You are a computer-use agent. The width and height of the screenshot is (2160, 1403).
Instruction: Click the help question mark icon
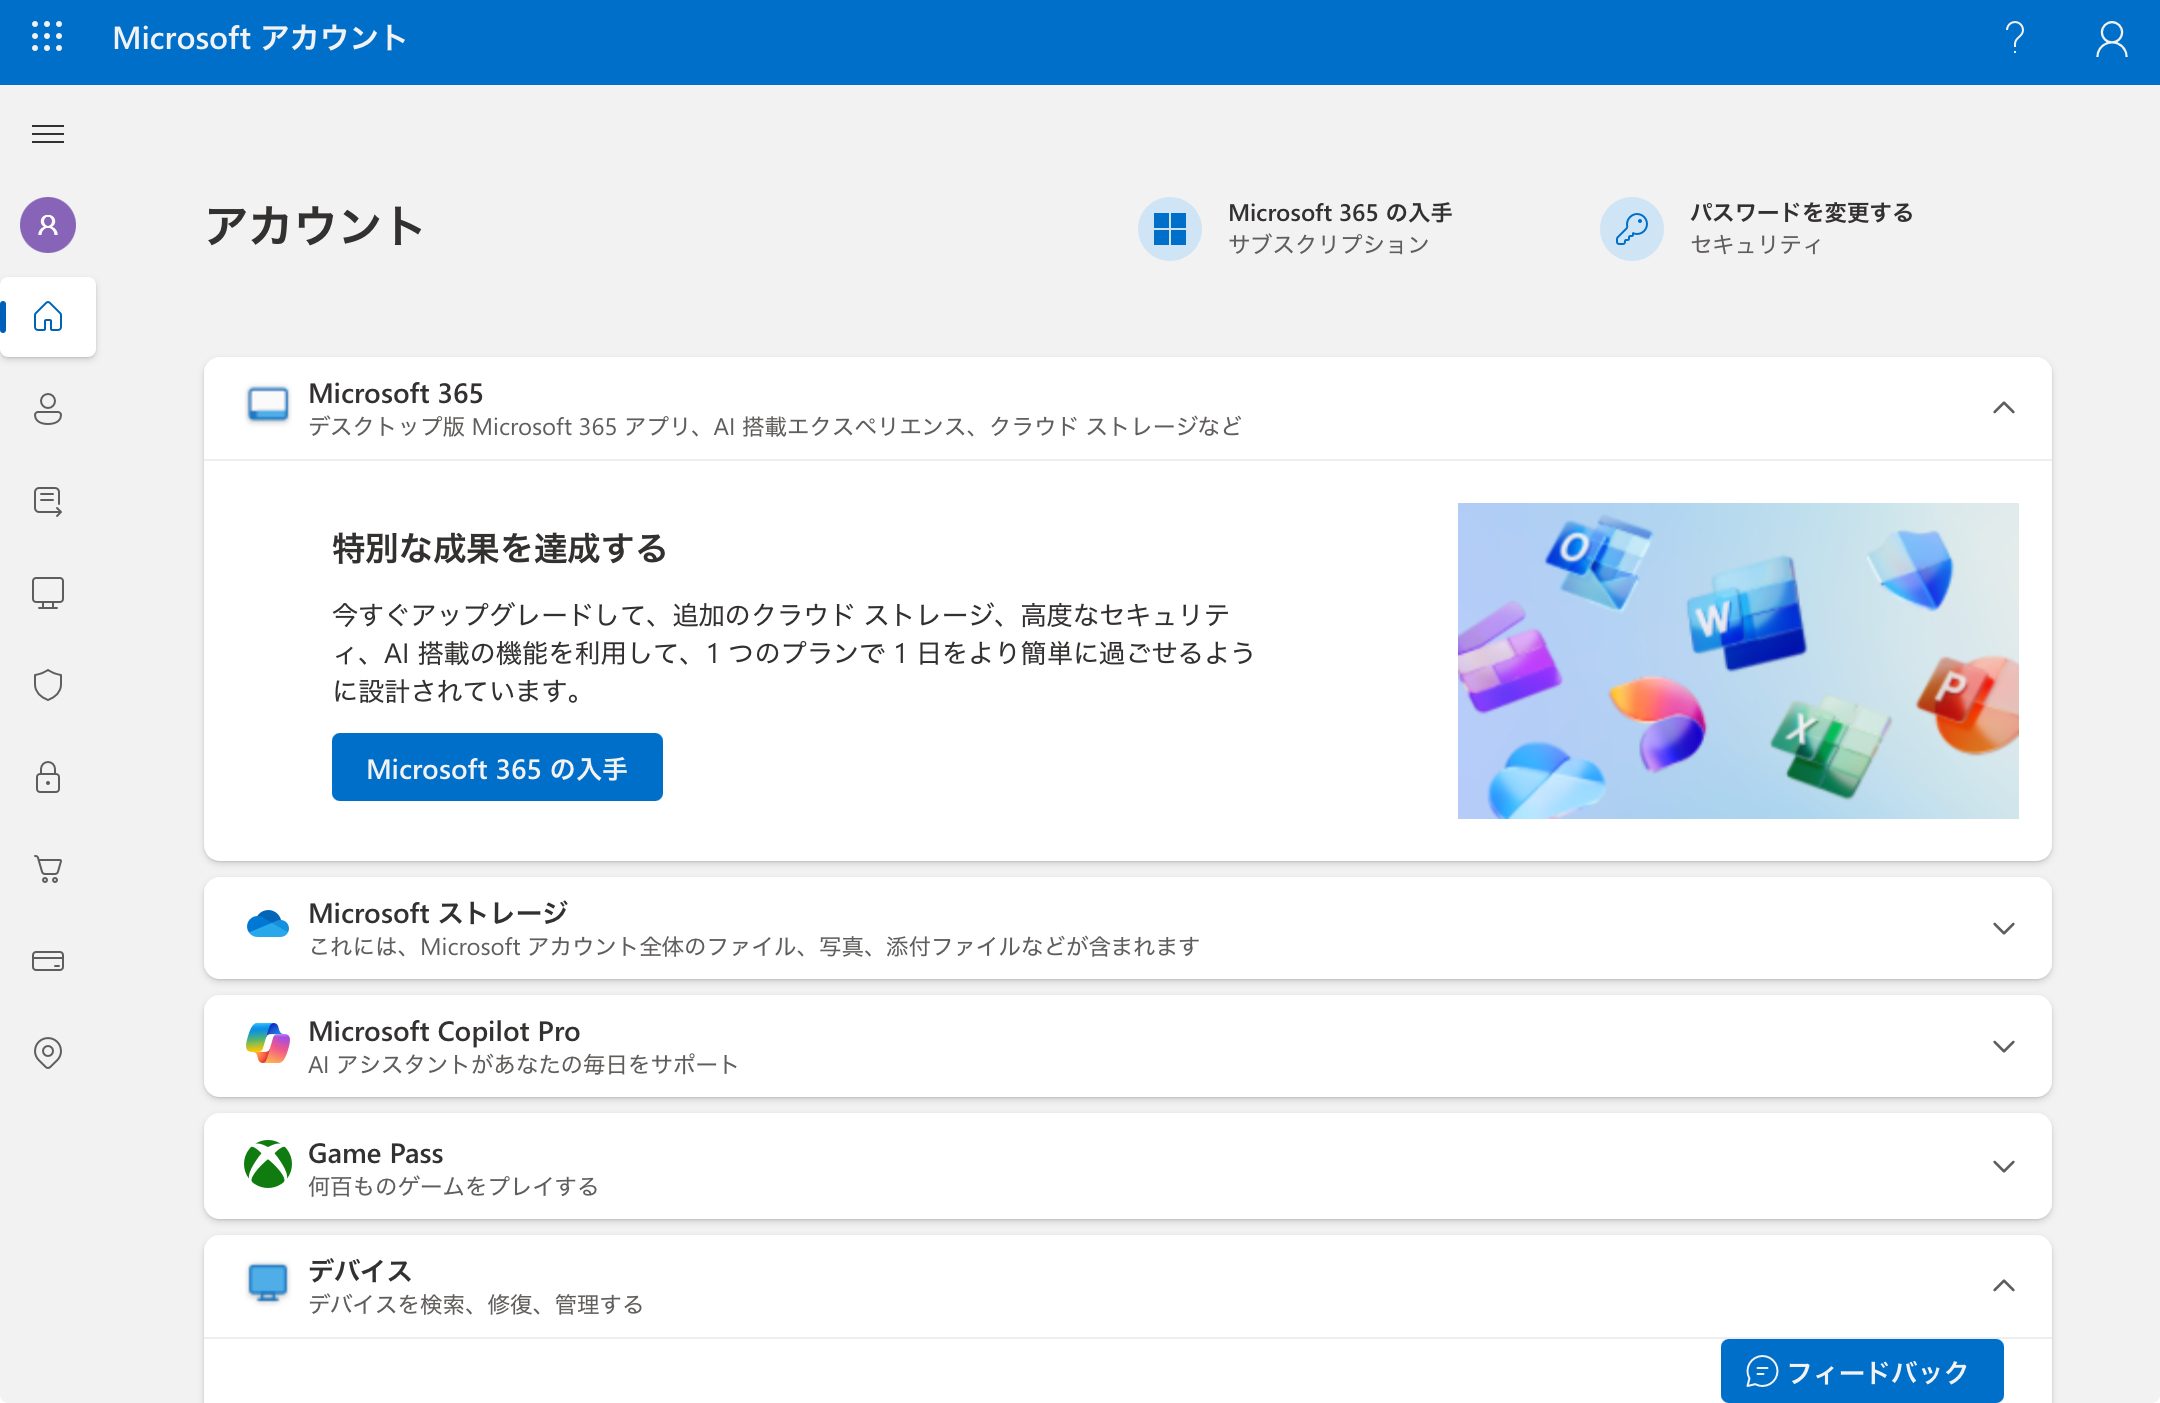2015,38
